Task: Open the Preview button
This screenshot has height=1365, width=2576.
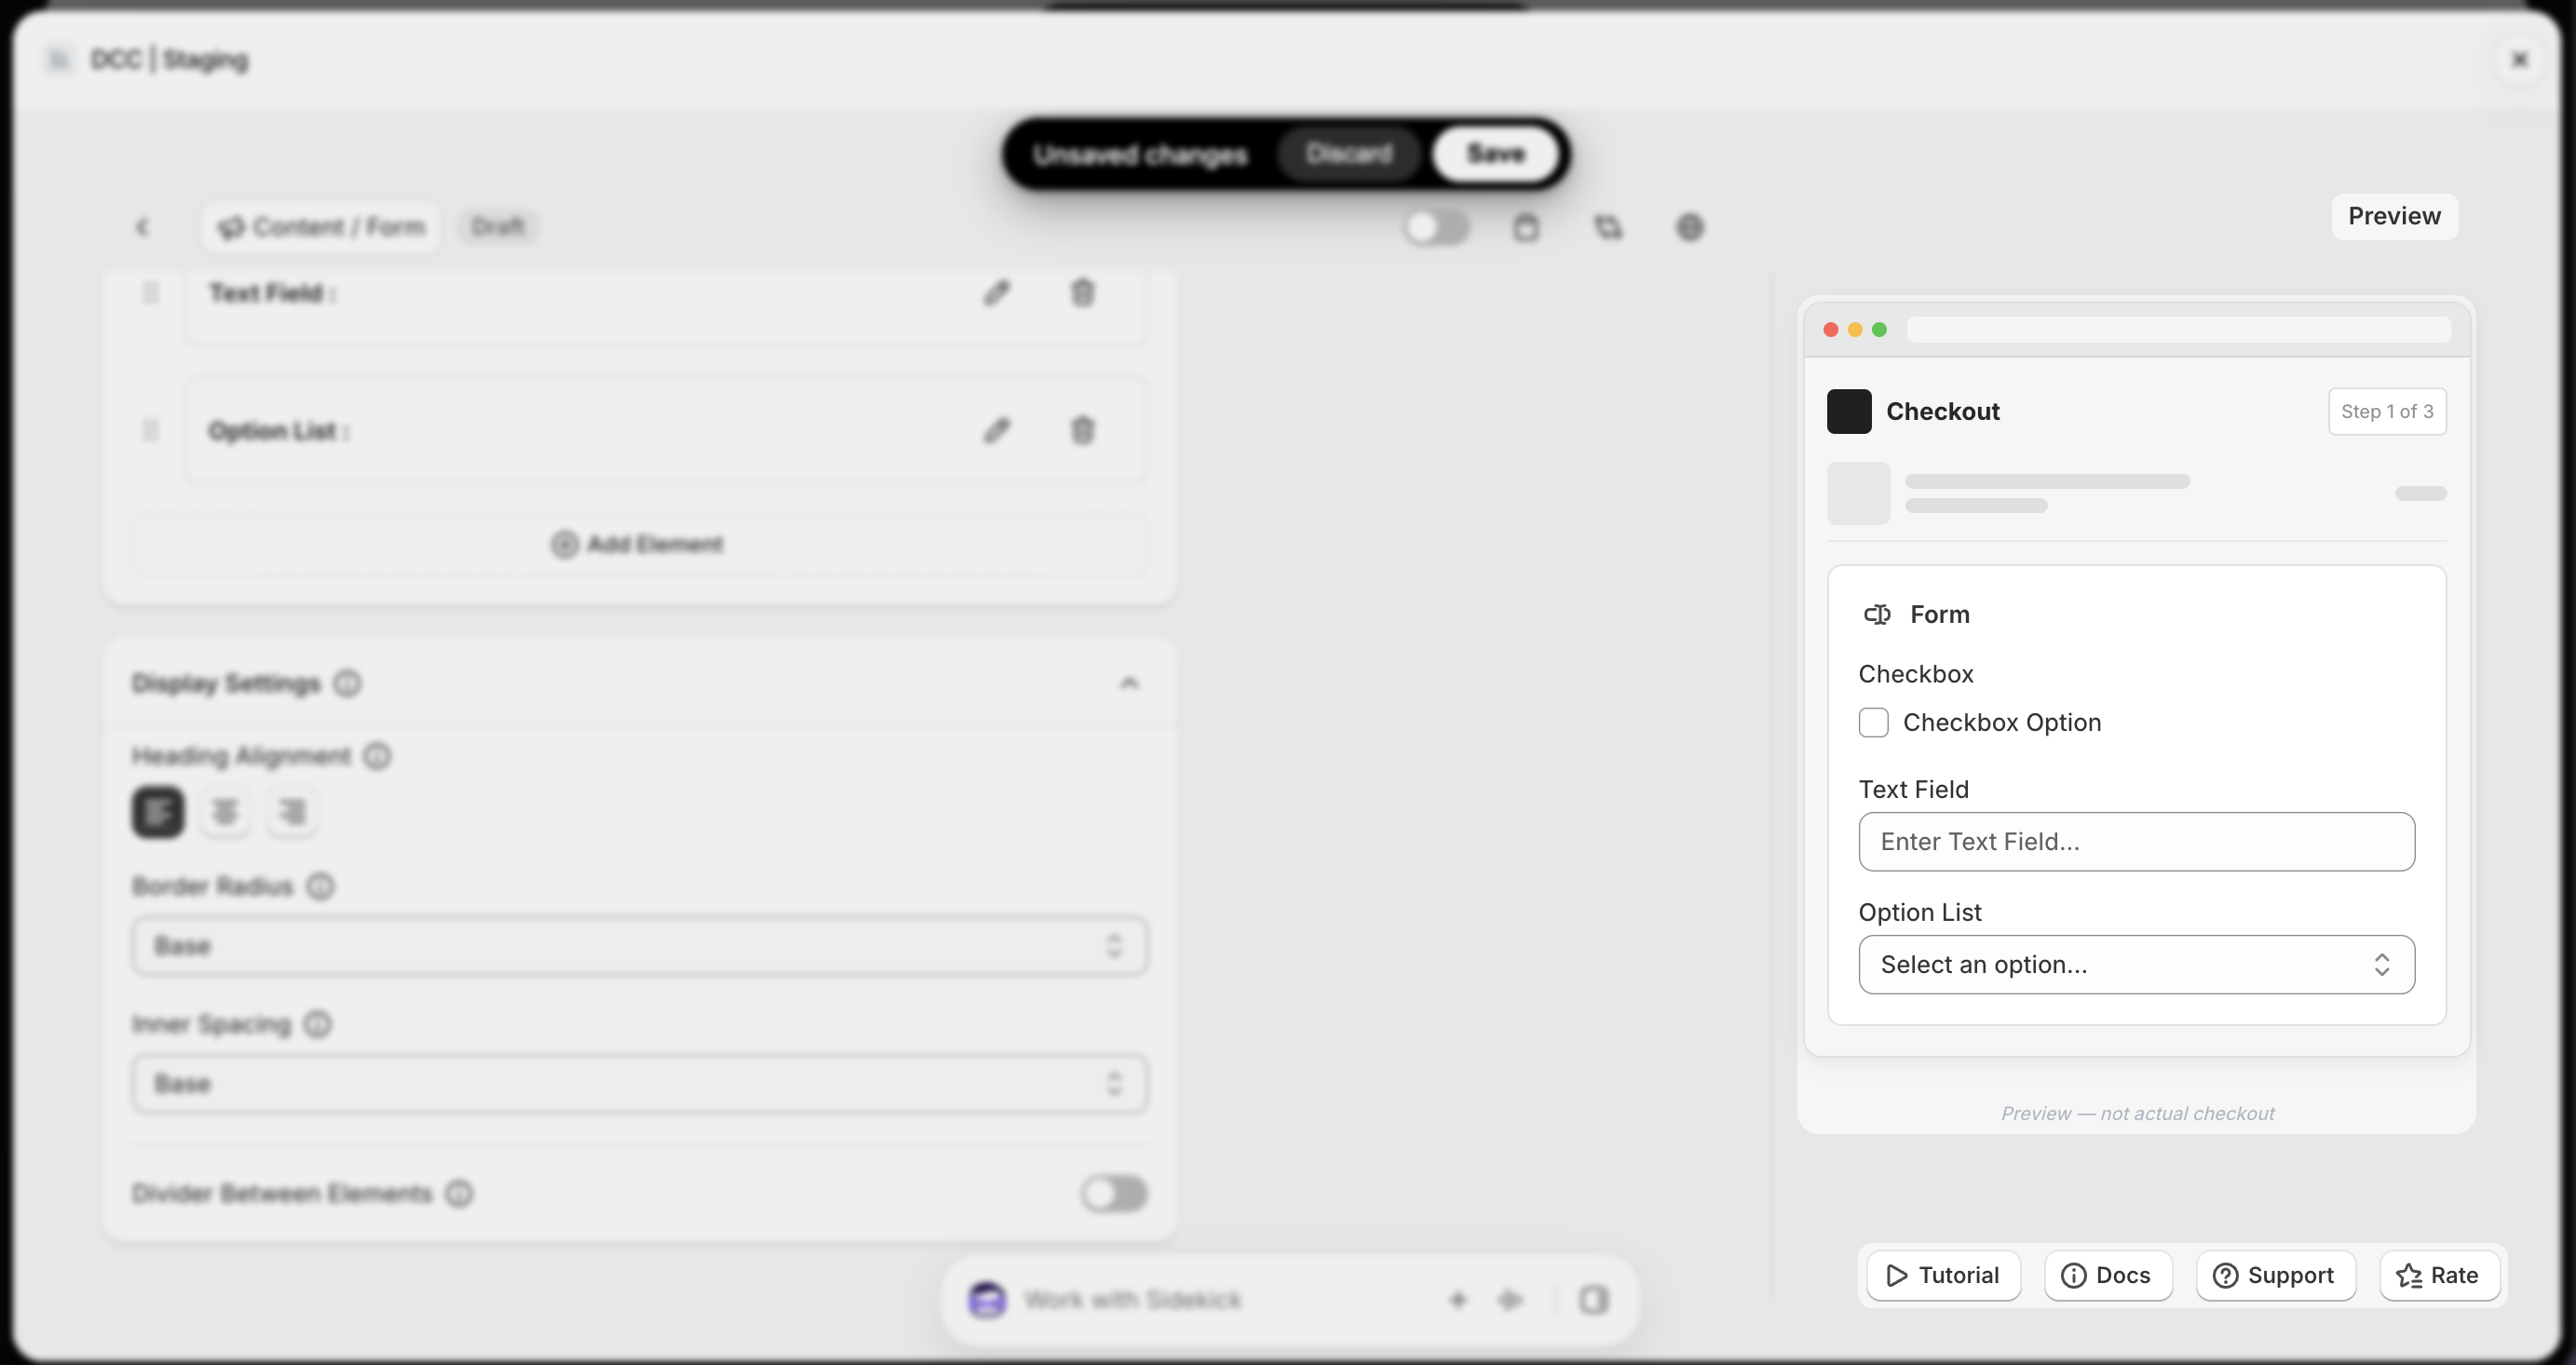Action: tap(2394, 216)
